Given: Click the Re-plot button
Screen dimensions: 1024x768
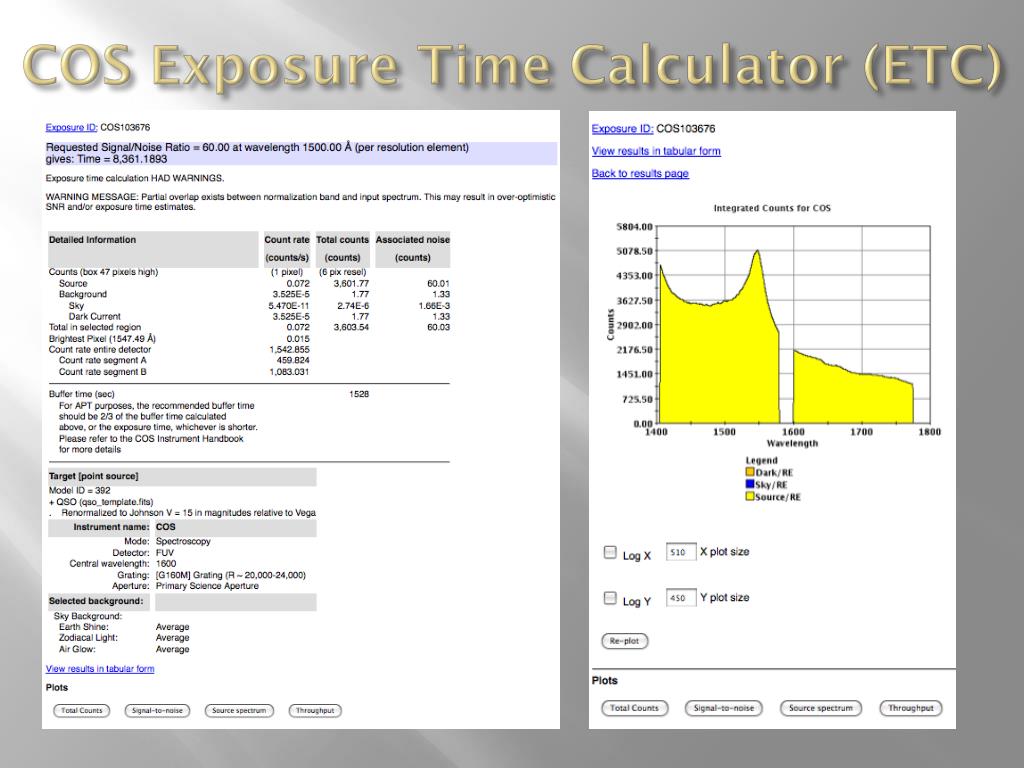Looking at the screenshot, I should [x=624, y=641].
